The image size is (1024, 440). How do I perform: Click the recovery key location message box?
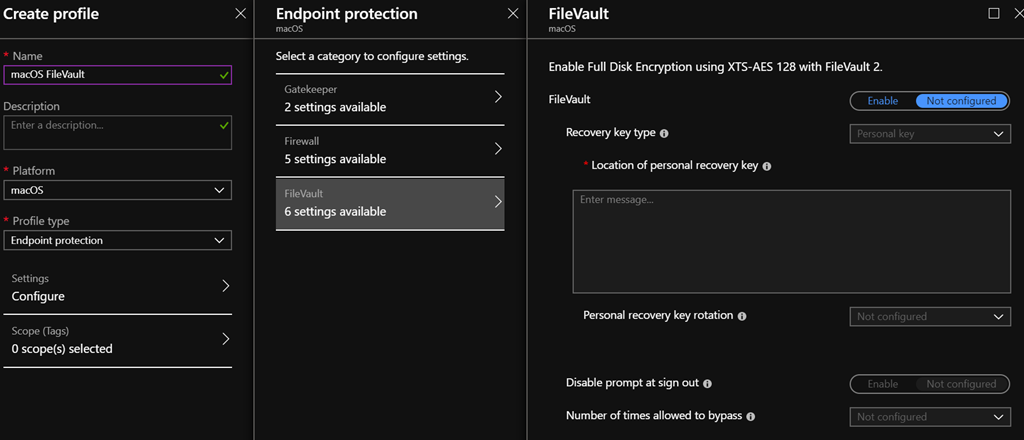791,240
